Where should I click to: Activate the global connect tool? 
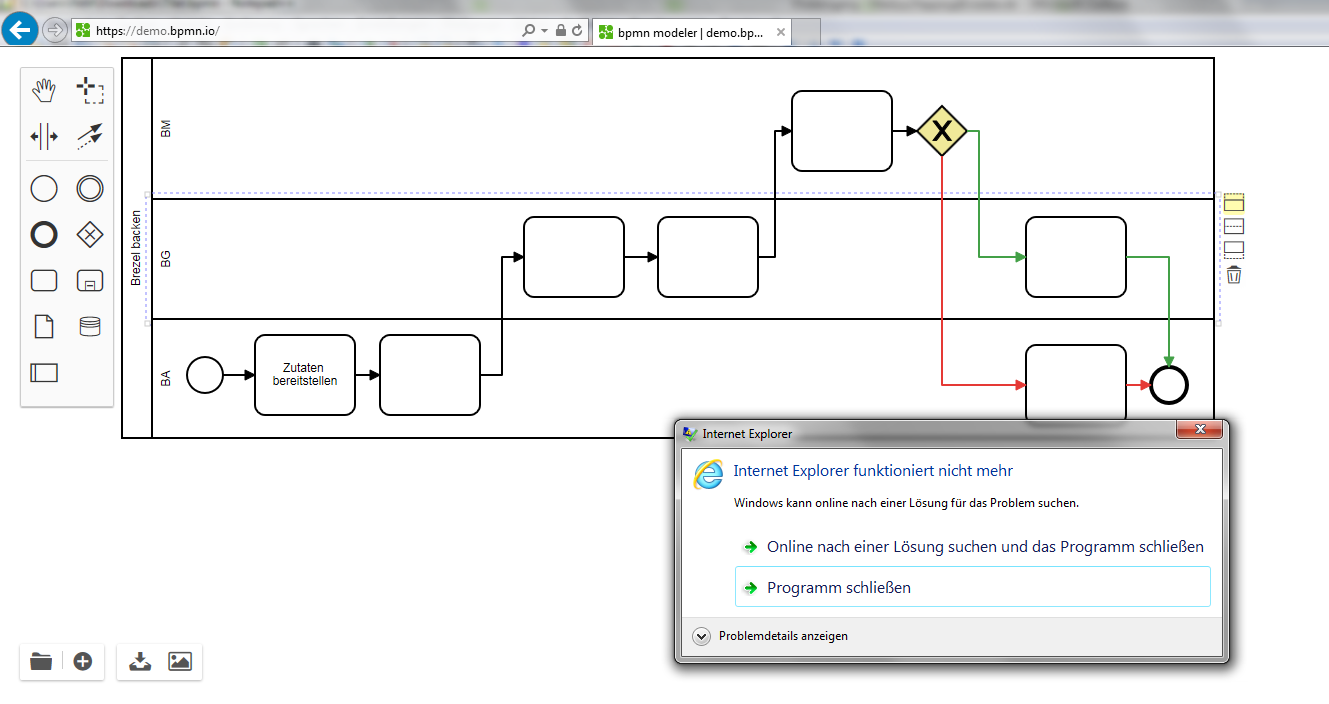tap(90, 136)
